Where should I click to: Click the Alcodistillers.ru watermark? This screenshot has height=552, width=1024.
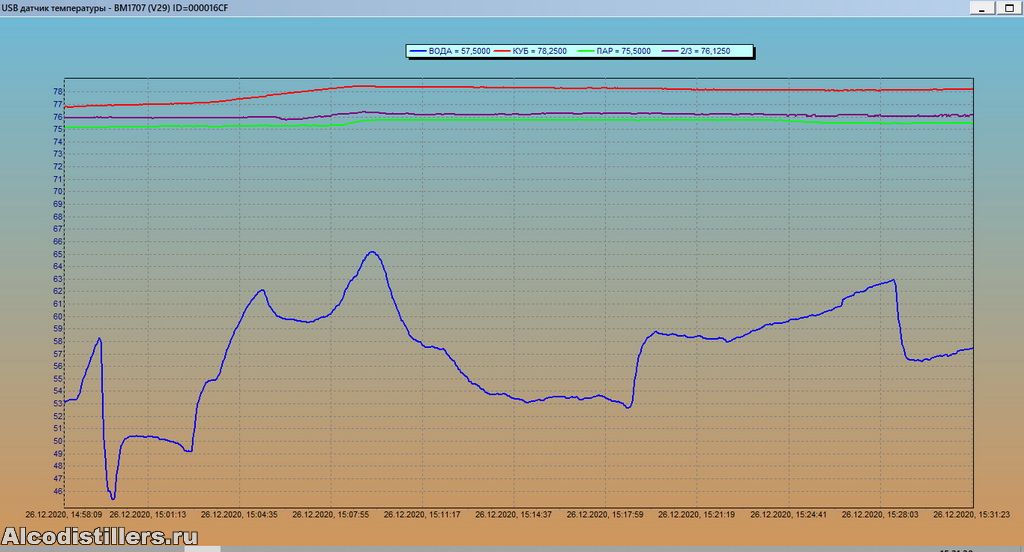98,537
